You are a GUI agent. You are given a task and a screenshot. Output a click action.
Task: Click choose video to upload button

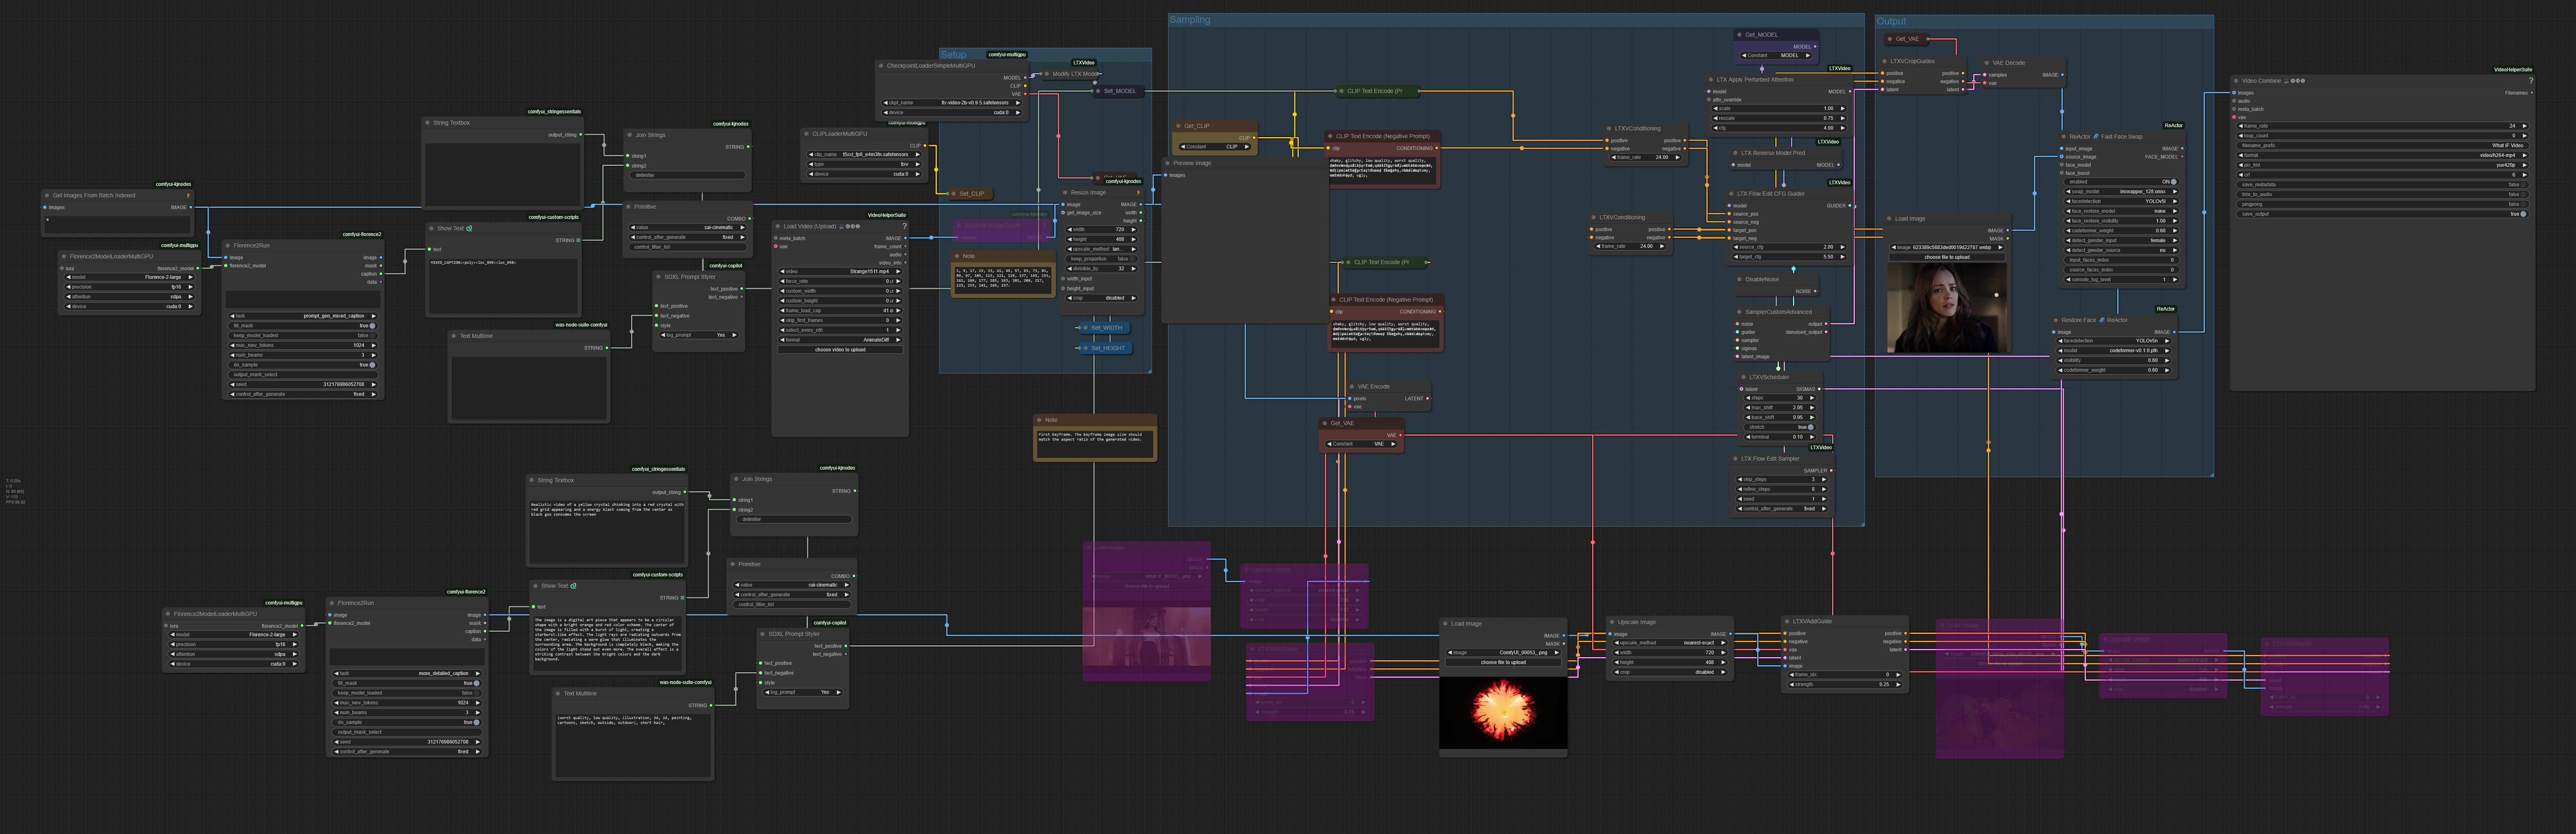point(840,350)
